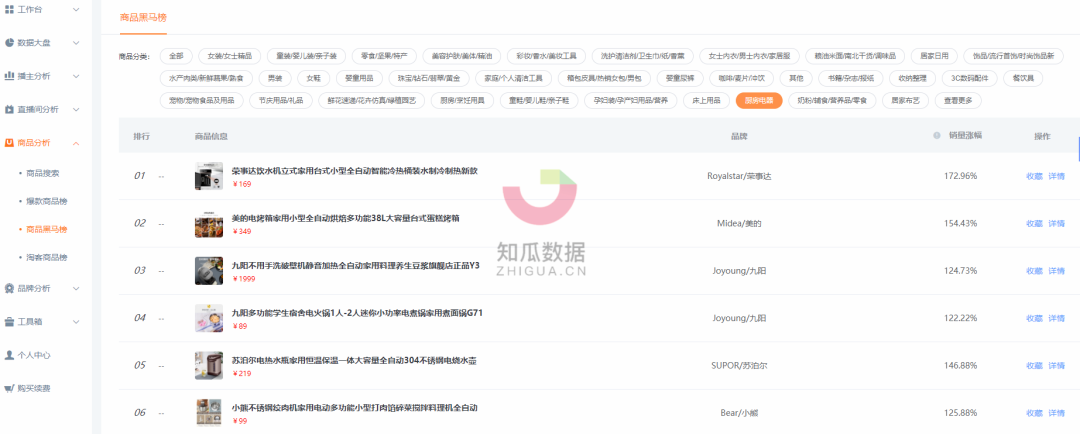The height and width of the screenshot is (434, 1080).
Task: Open the 九阳电火锅 product thumbnail
Action: point(209,318)
